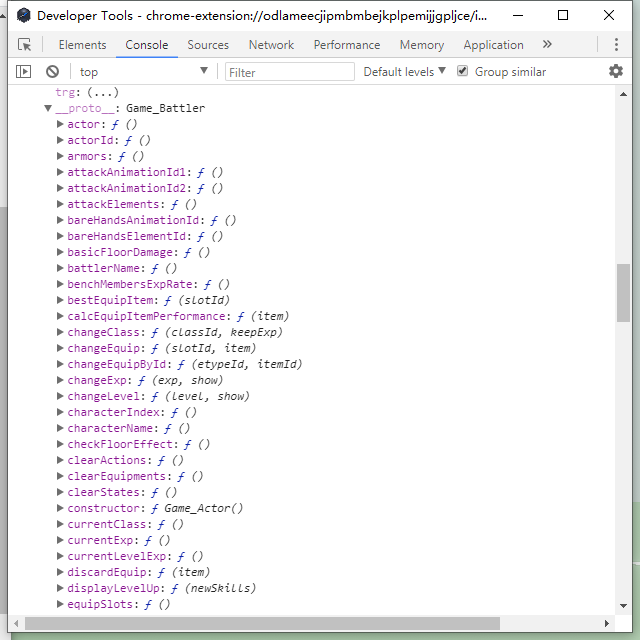Screen dimensions: 640x640
Task: Invoke getter for trg (...)
Action: coord(103,92)
